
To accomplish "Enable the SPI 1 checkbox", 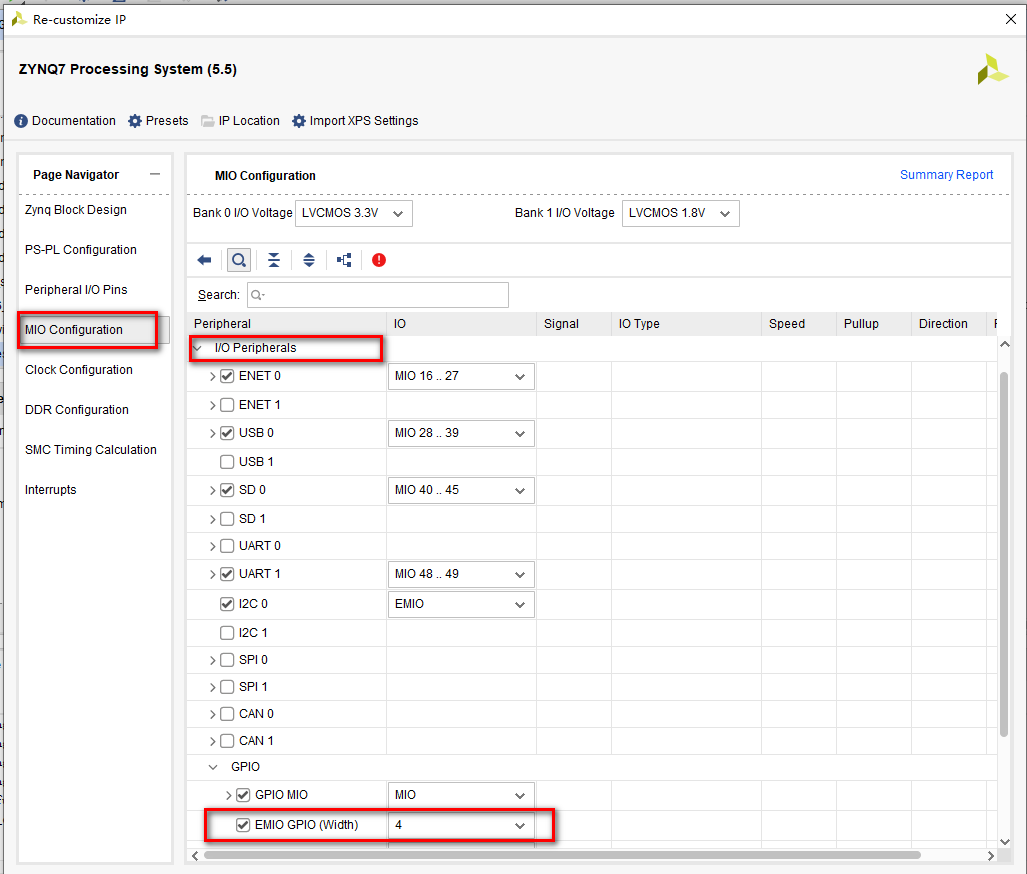I will (227, 687).
